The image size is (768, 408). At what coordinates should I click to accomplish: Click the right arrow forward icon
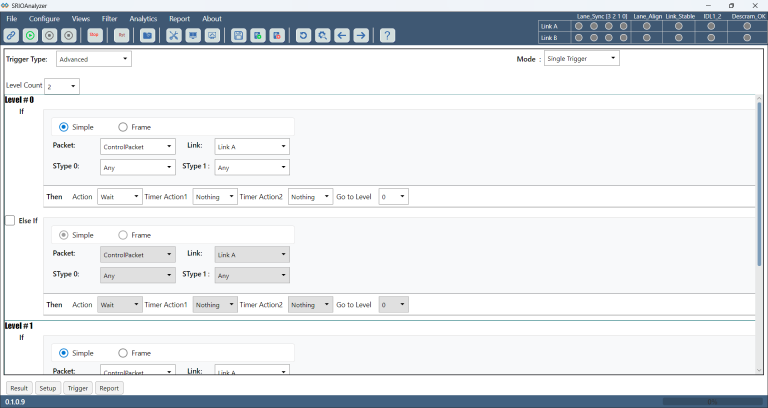(x=361, y=35)
